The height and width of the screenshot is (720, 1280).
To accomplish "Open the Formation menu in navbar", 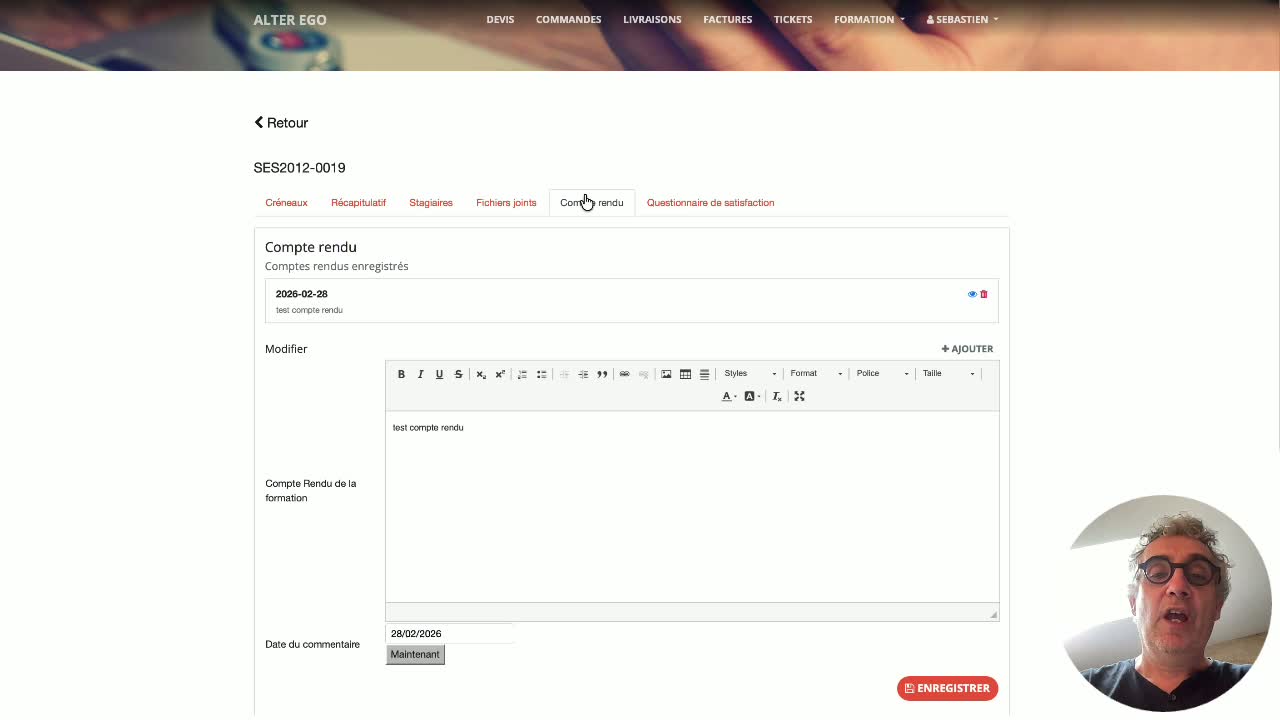I will pyautogui.click(x=869, y=19).
